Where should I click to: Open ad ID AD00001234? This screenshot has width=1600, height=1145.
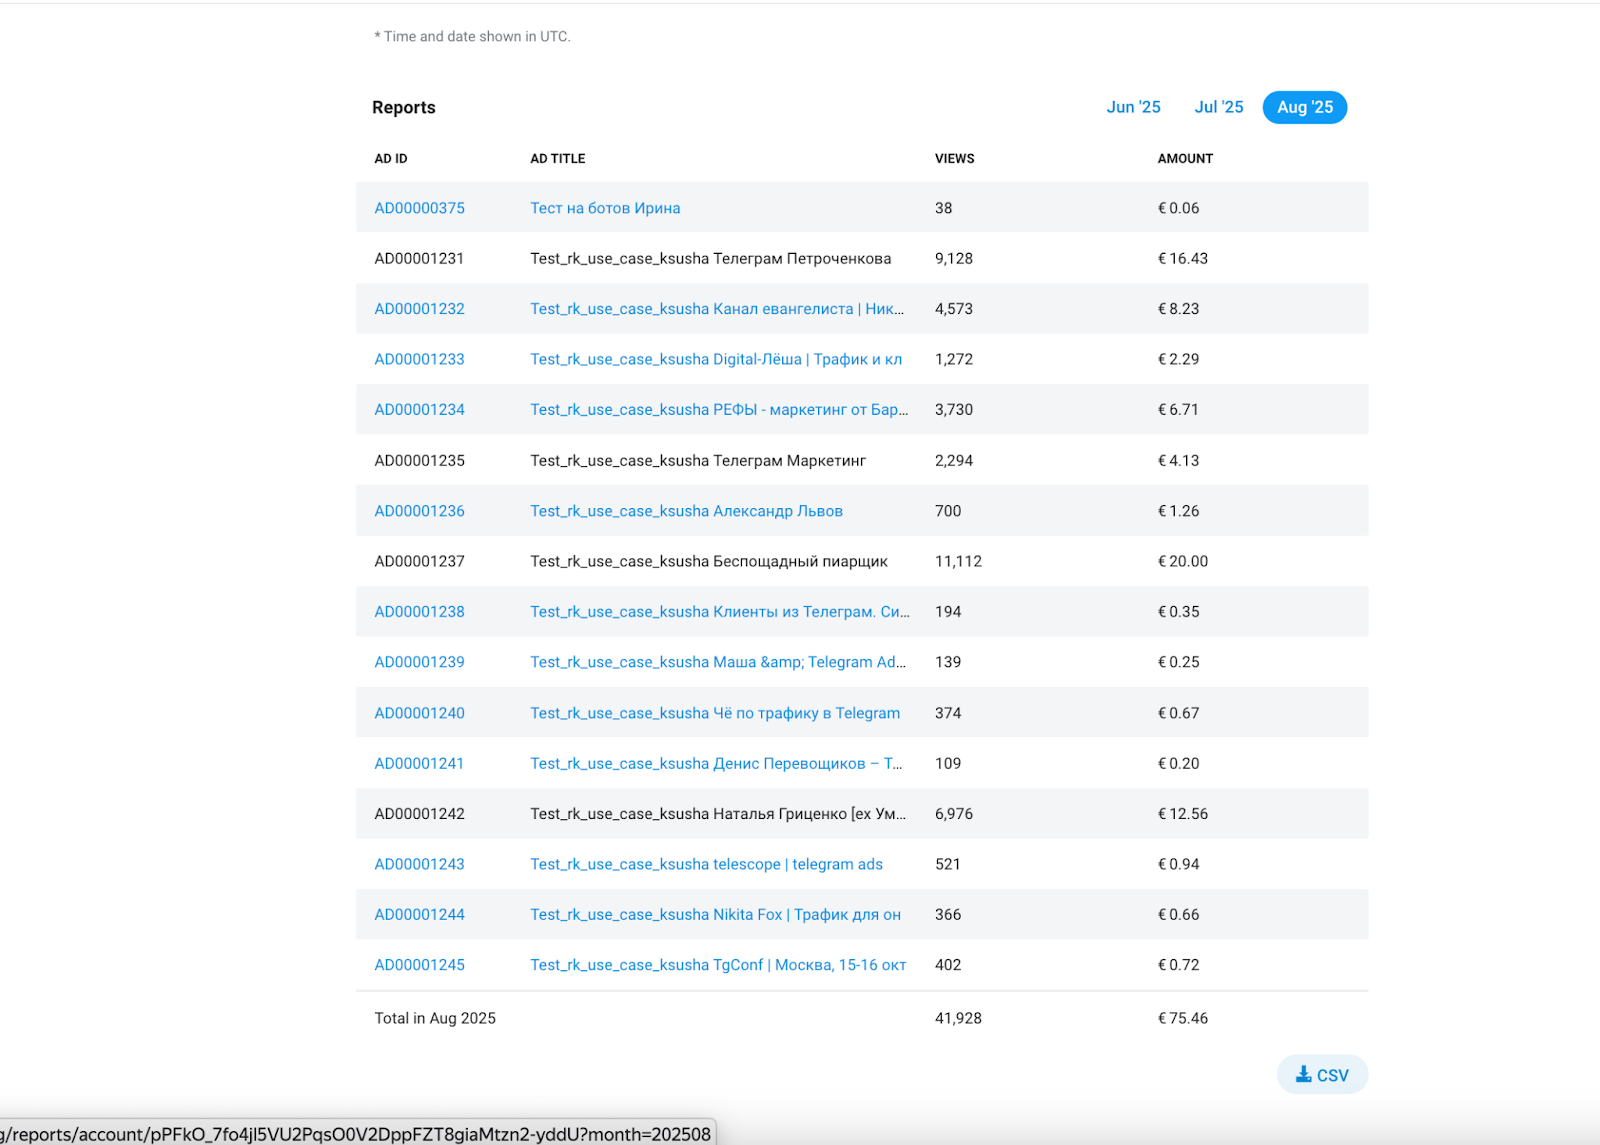click(x=419, y=410)
